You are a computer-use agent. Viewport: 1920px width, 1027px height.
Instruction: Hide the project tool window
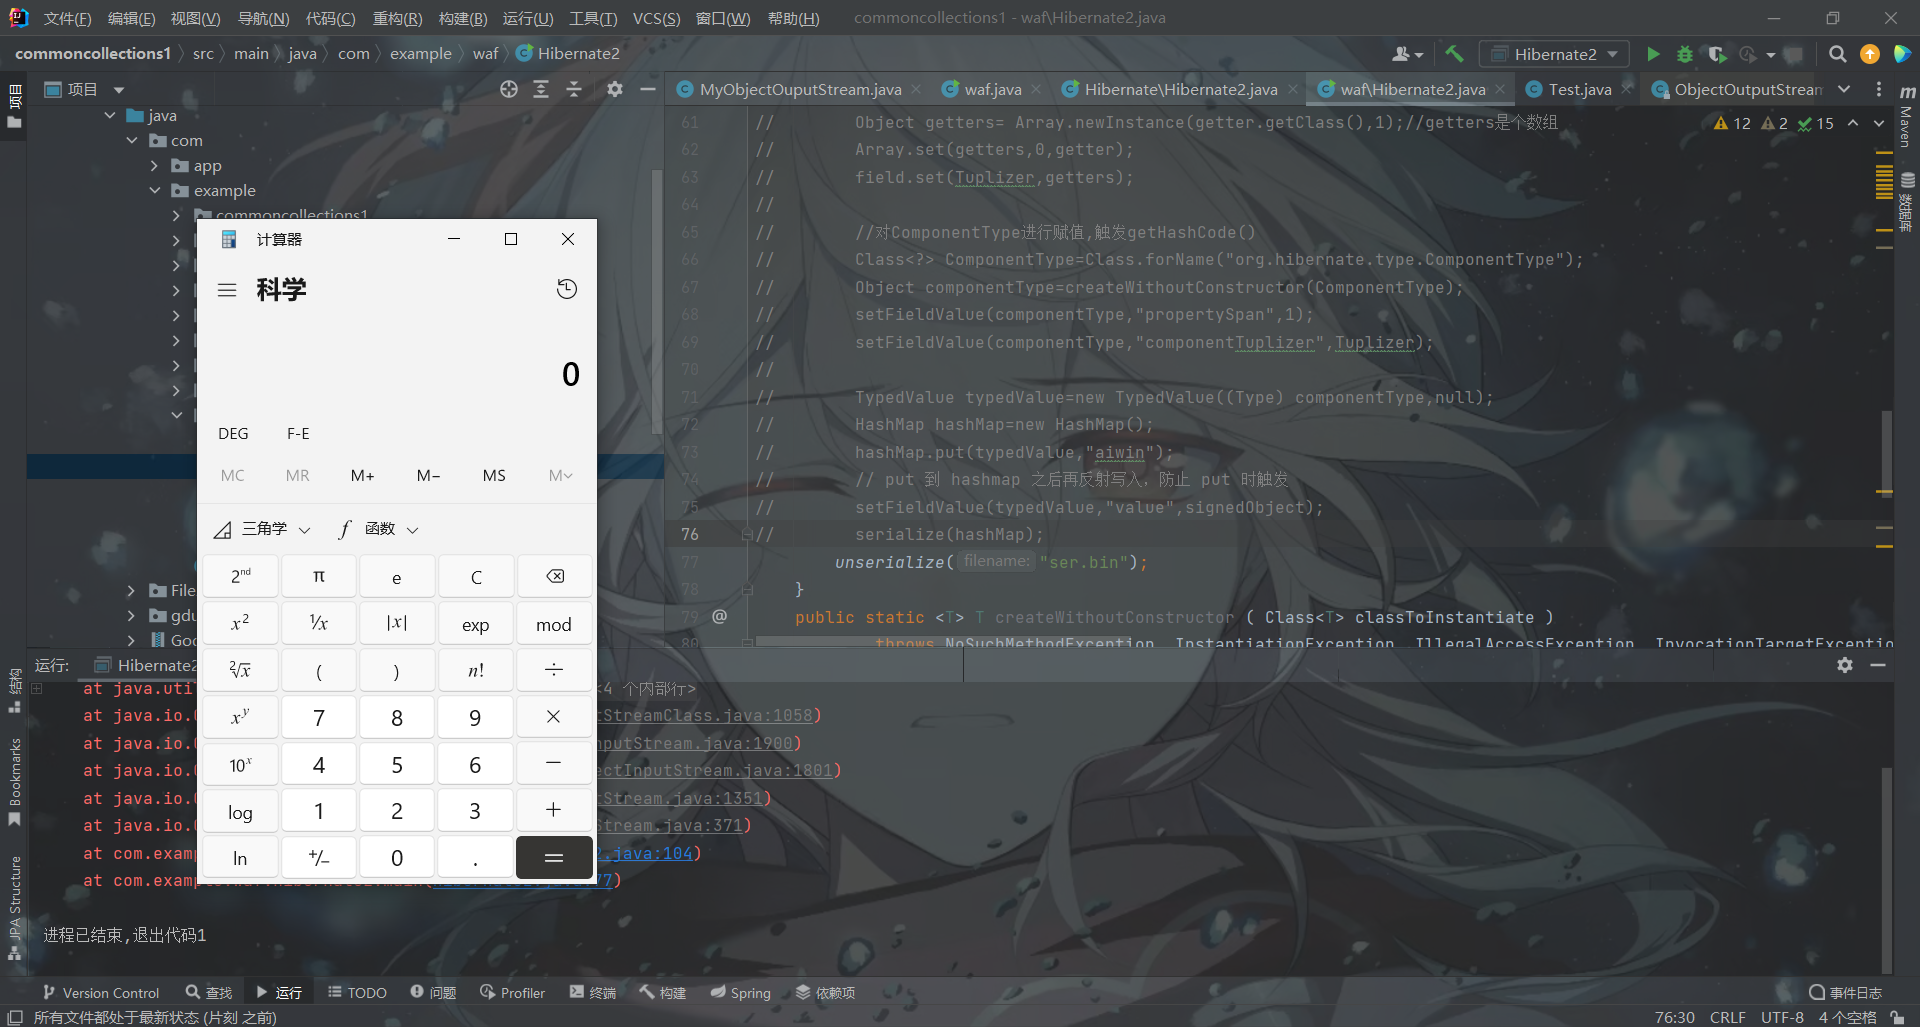click(x=648, y=89)
